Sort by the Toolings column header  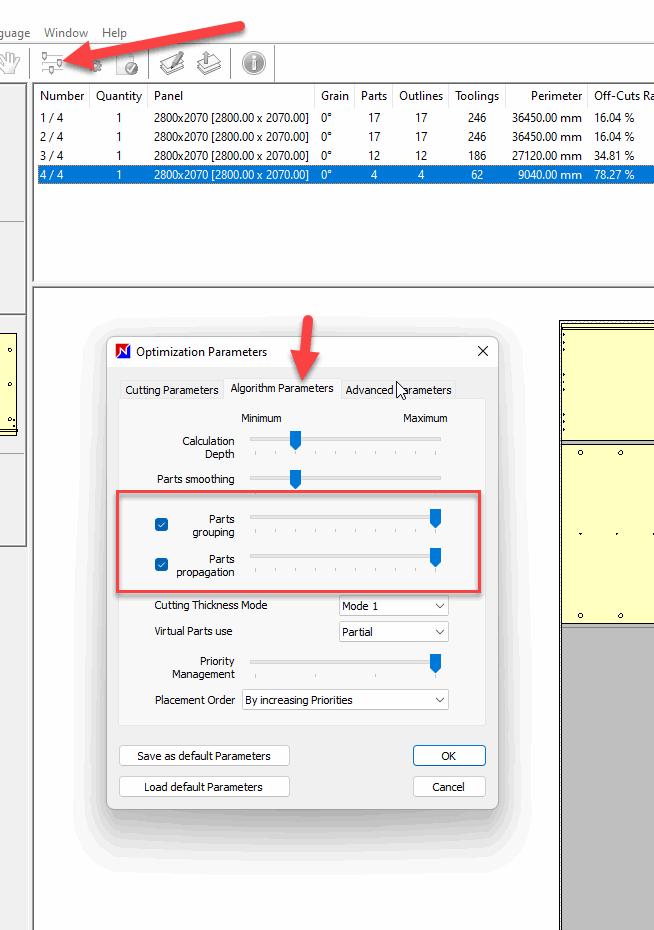[477, 96]
